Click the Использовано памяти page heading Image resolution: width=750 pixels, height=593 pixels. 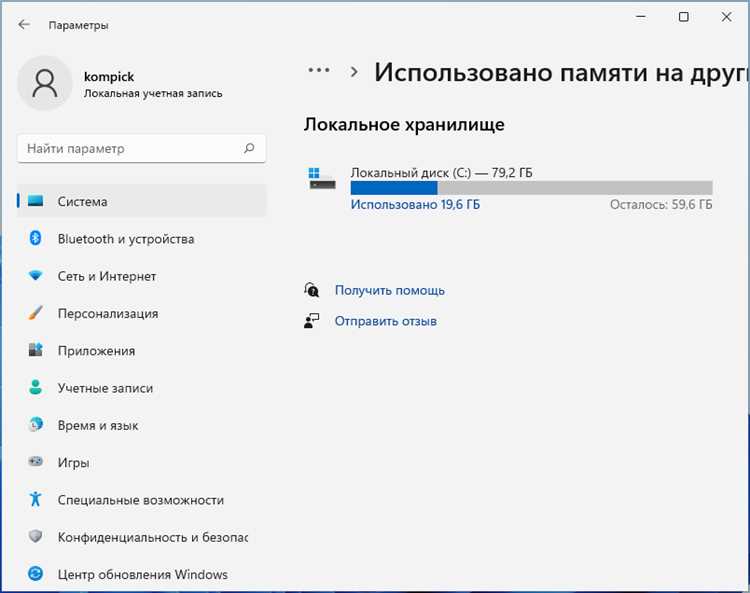561,73
